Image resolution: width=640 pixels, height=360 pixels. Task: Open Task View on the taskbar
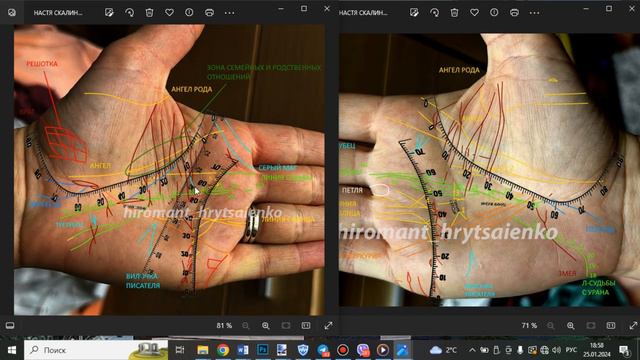coord(180,350)
